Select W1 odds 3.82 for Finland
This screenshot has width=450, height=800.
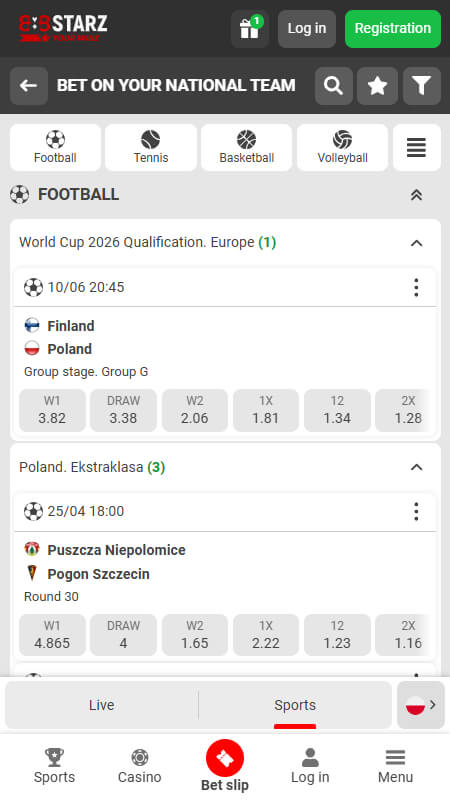pyautogui.click(x=52, y=410)
